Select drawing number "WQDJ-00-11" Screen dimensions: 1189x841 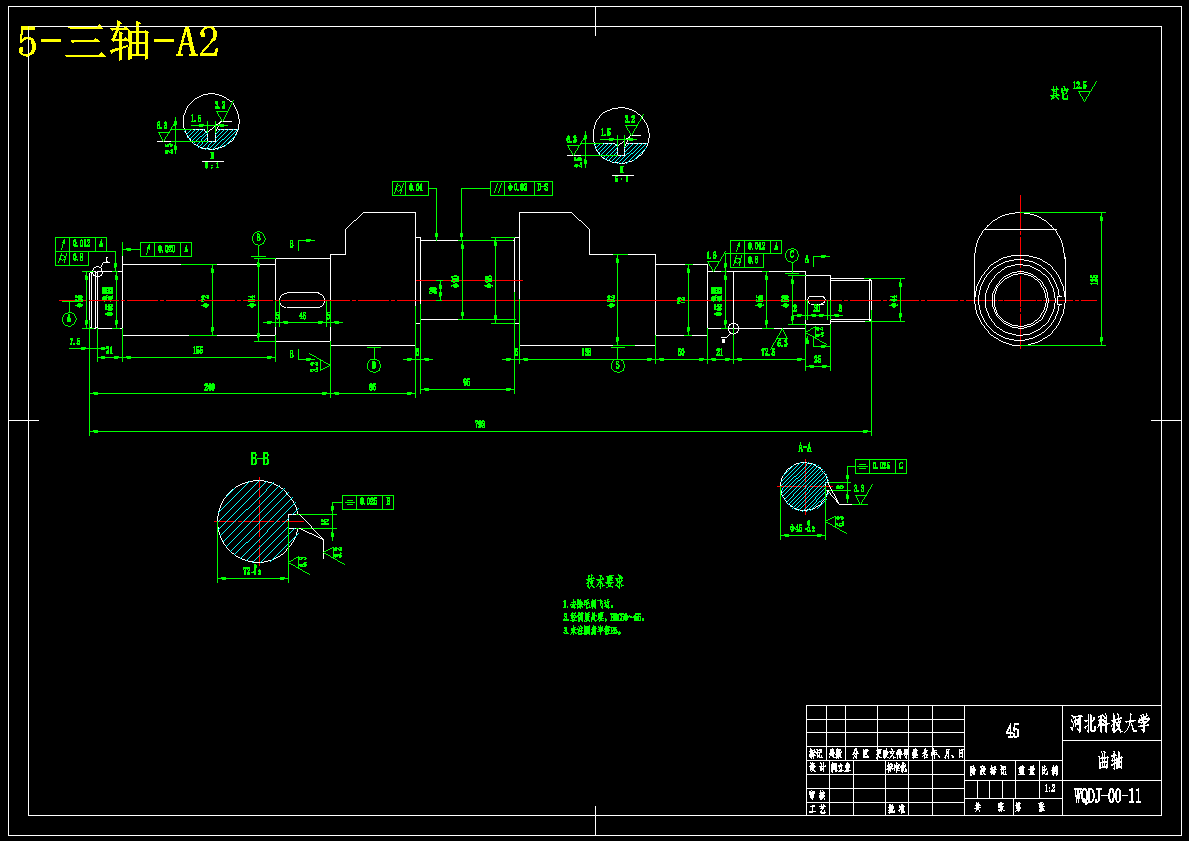1108,795
